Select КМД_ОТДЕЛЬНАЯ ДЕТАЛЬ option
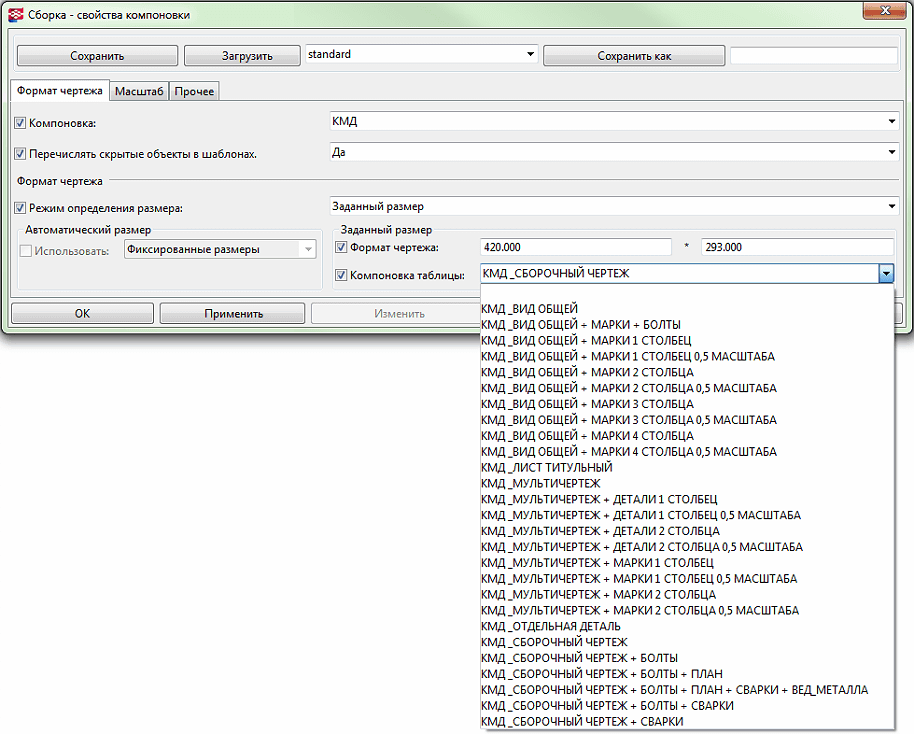The width and height of the screenshot is (914, 734). coord(687,627)
